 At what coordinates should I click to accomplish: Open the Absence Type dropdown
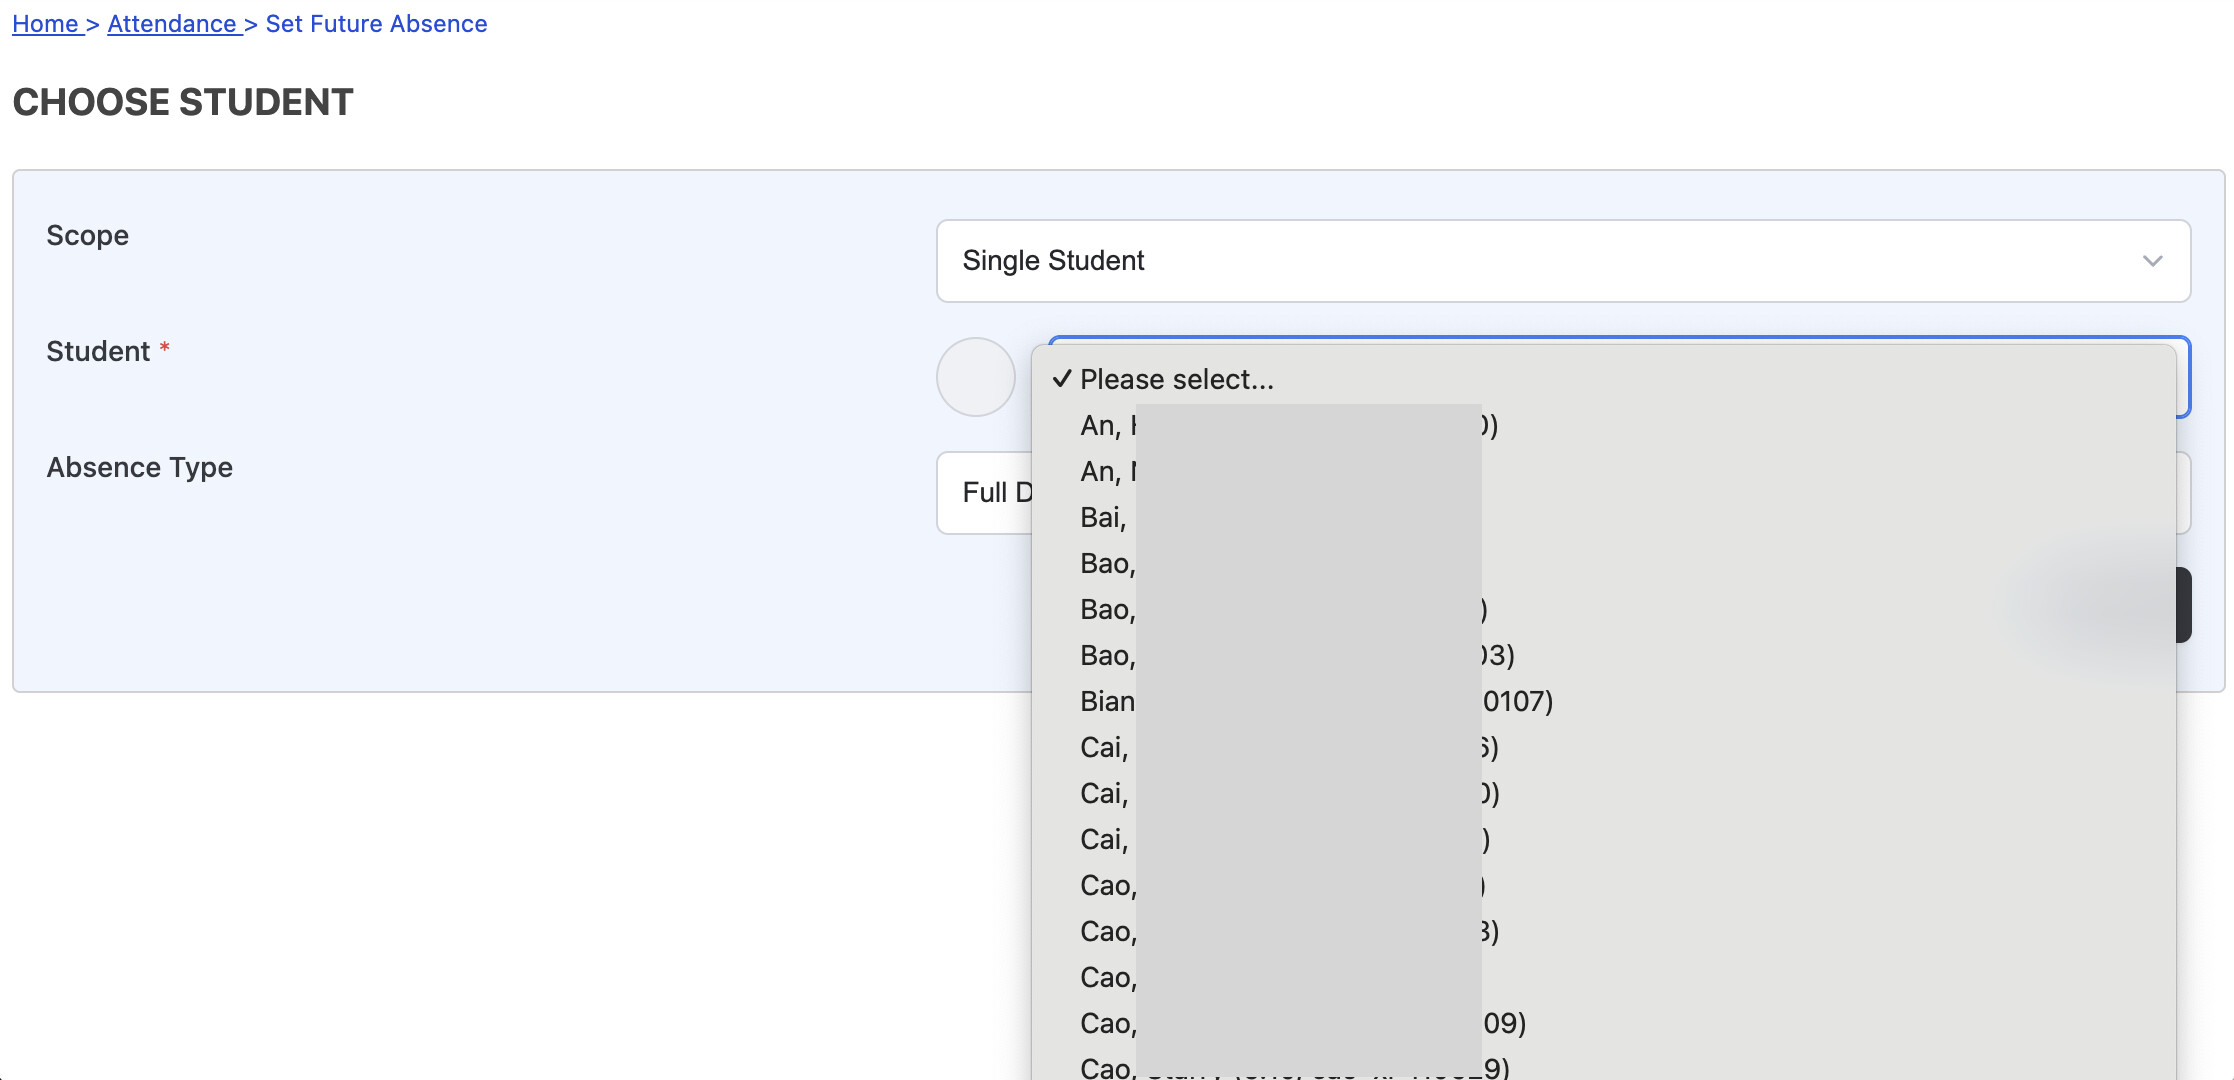click(984, 493)
